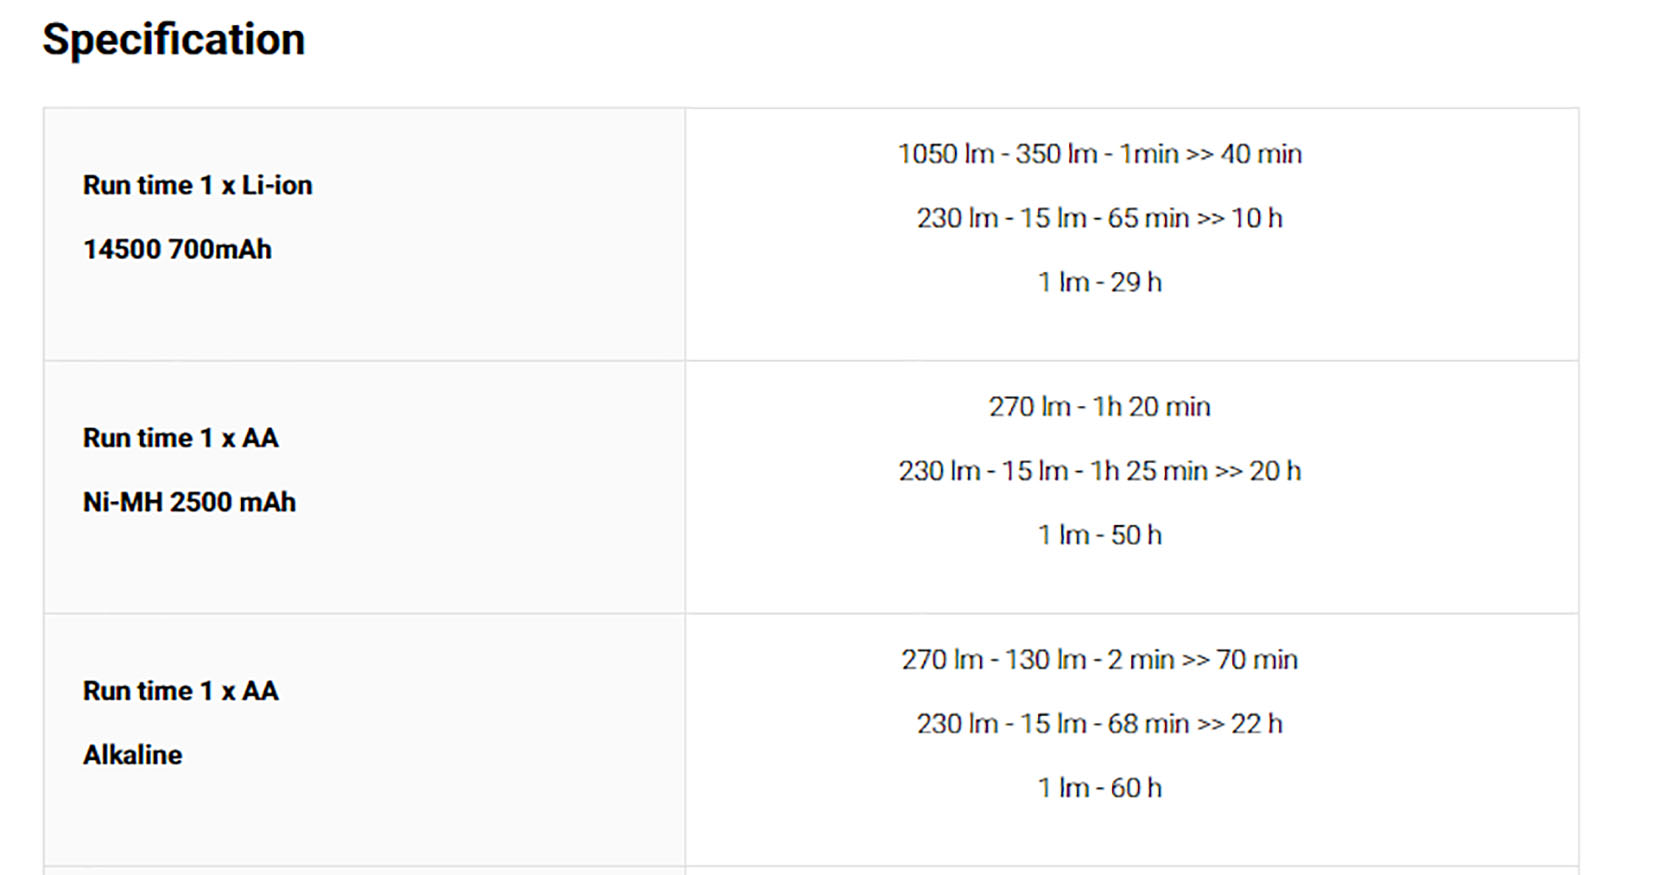This screenshot has height=875, width=1655.
Task: Click the Li-ion battery label cell
Action: tap(364, 235)
